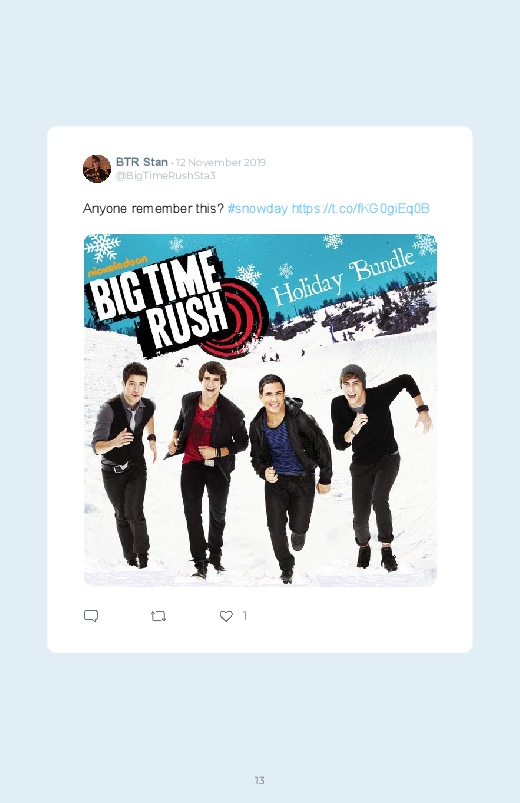This screenshot has height=803, width=520.
Task: Click the reply speech bubble icon
Action: tap(91, 616)
